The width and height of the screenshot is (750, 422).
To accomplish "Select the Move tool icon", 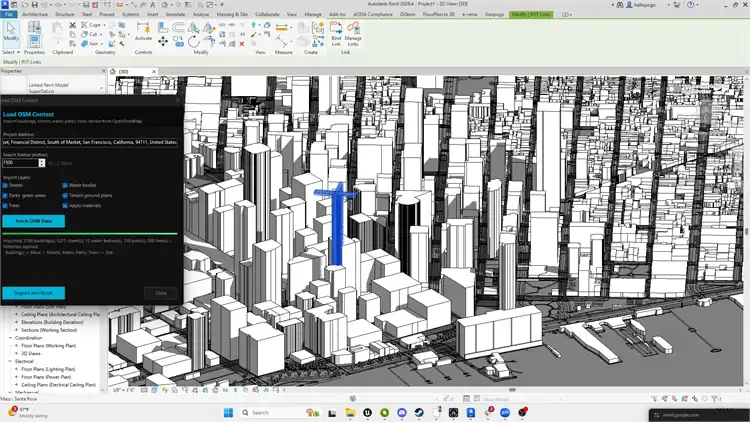I will [163, 42].
